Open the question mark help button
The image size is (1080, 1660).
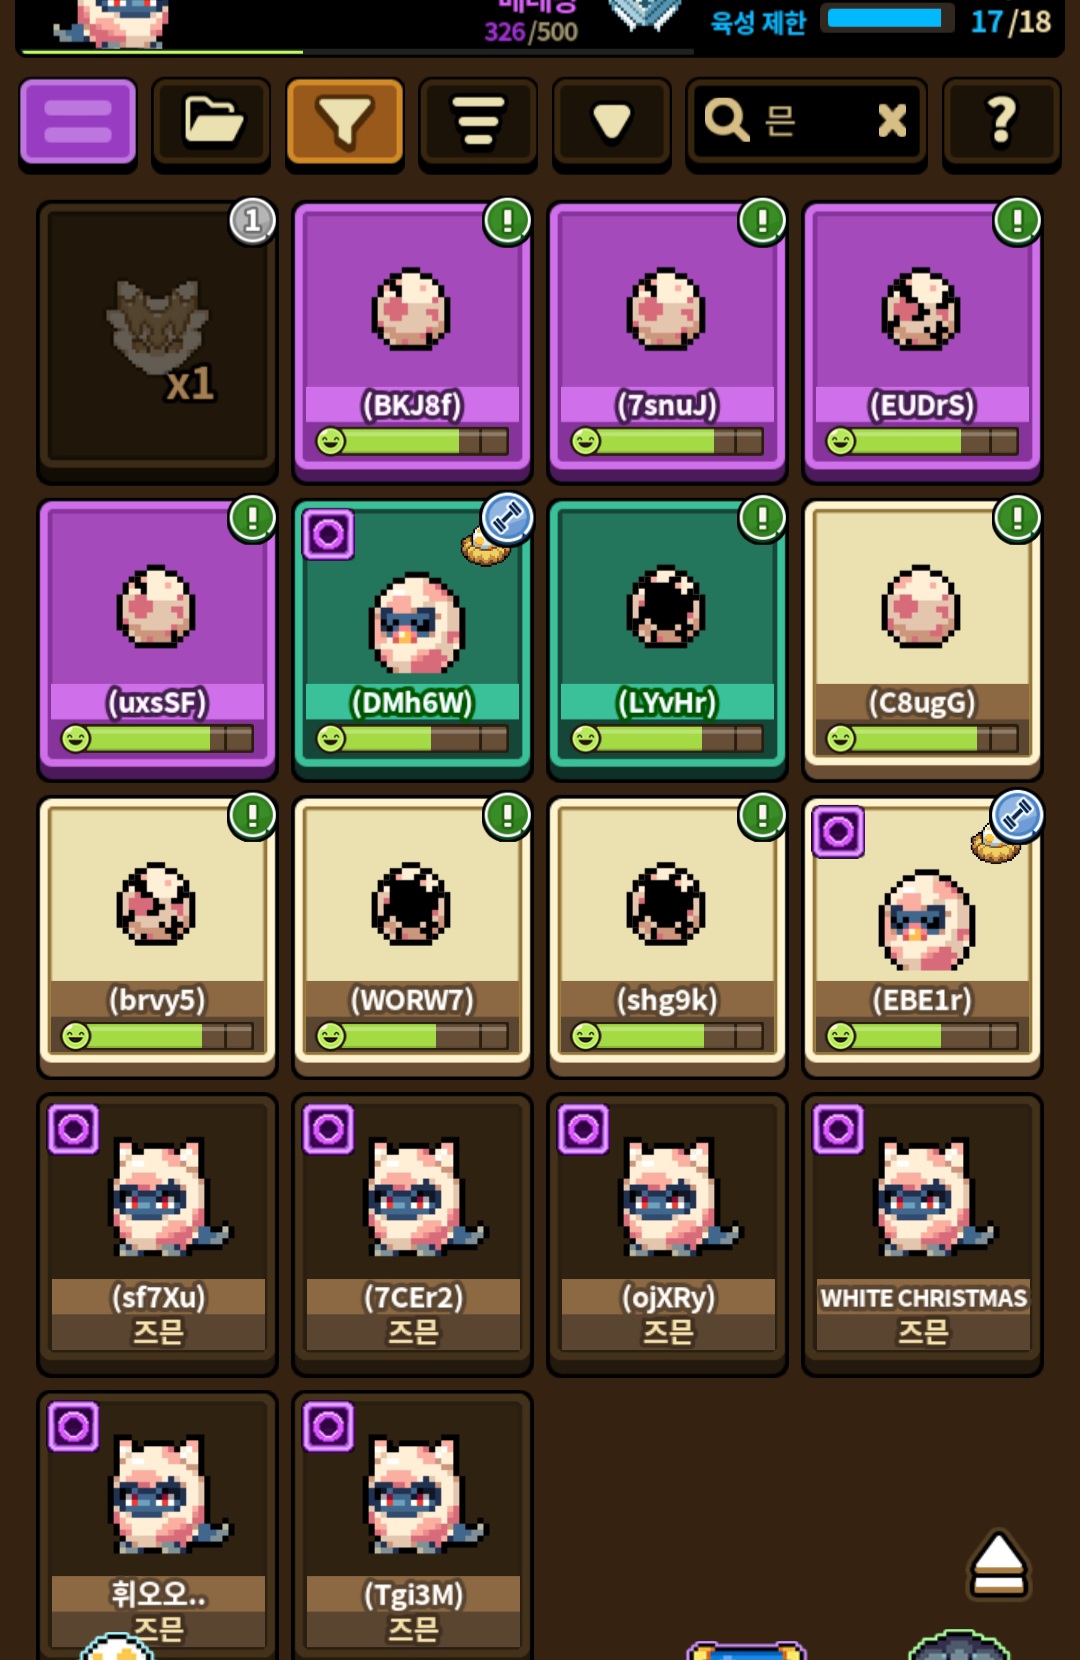coord(1002,121)
